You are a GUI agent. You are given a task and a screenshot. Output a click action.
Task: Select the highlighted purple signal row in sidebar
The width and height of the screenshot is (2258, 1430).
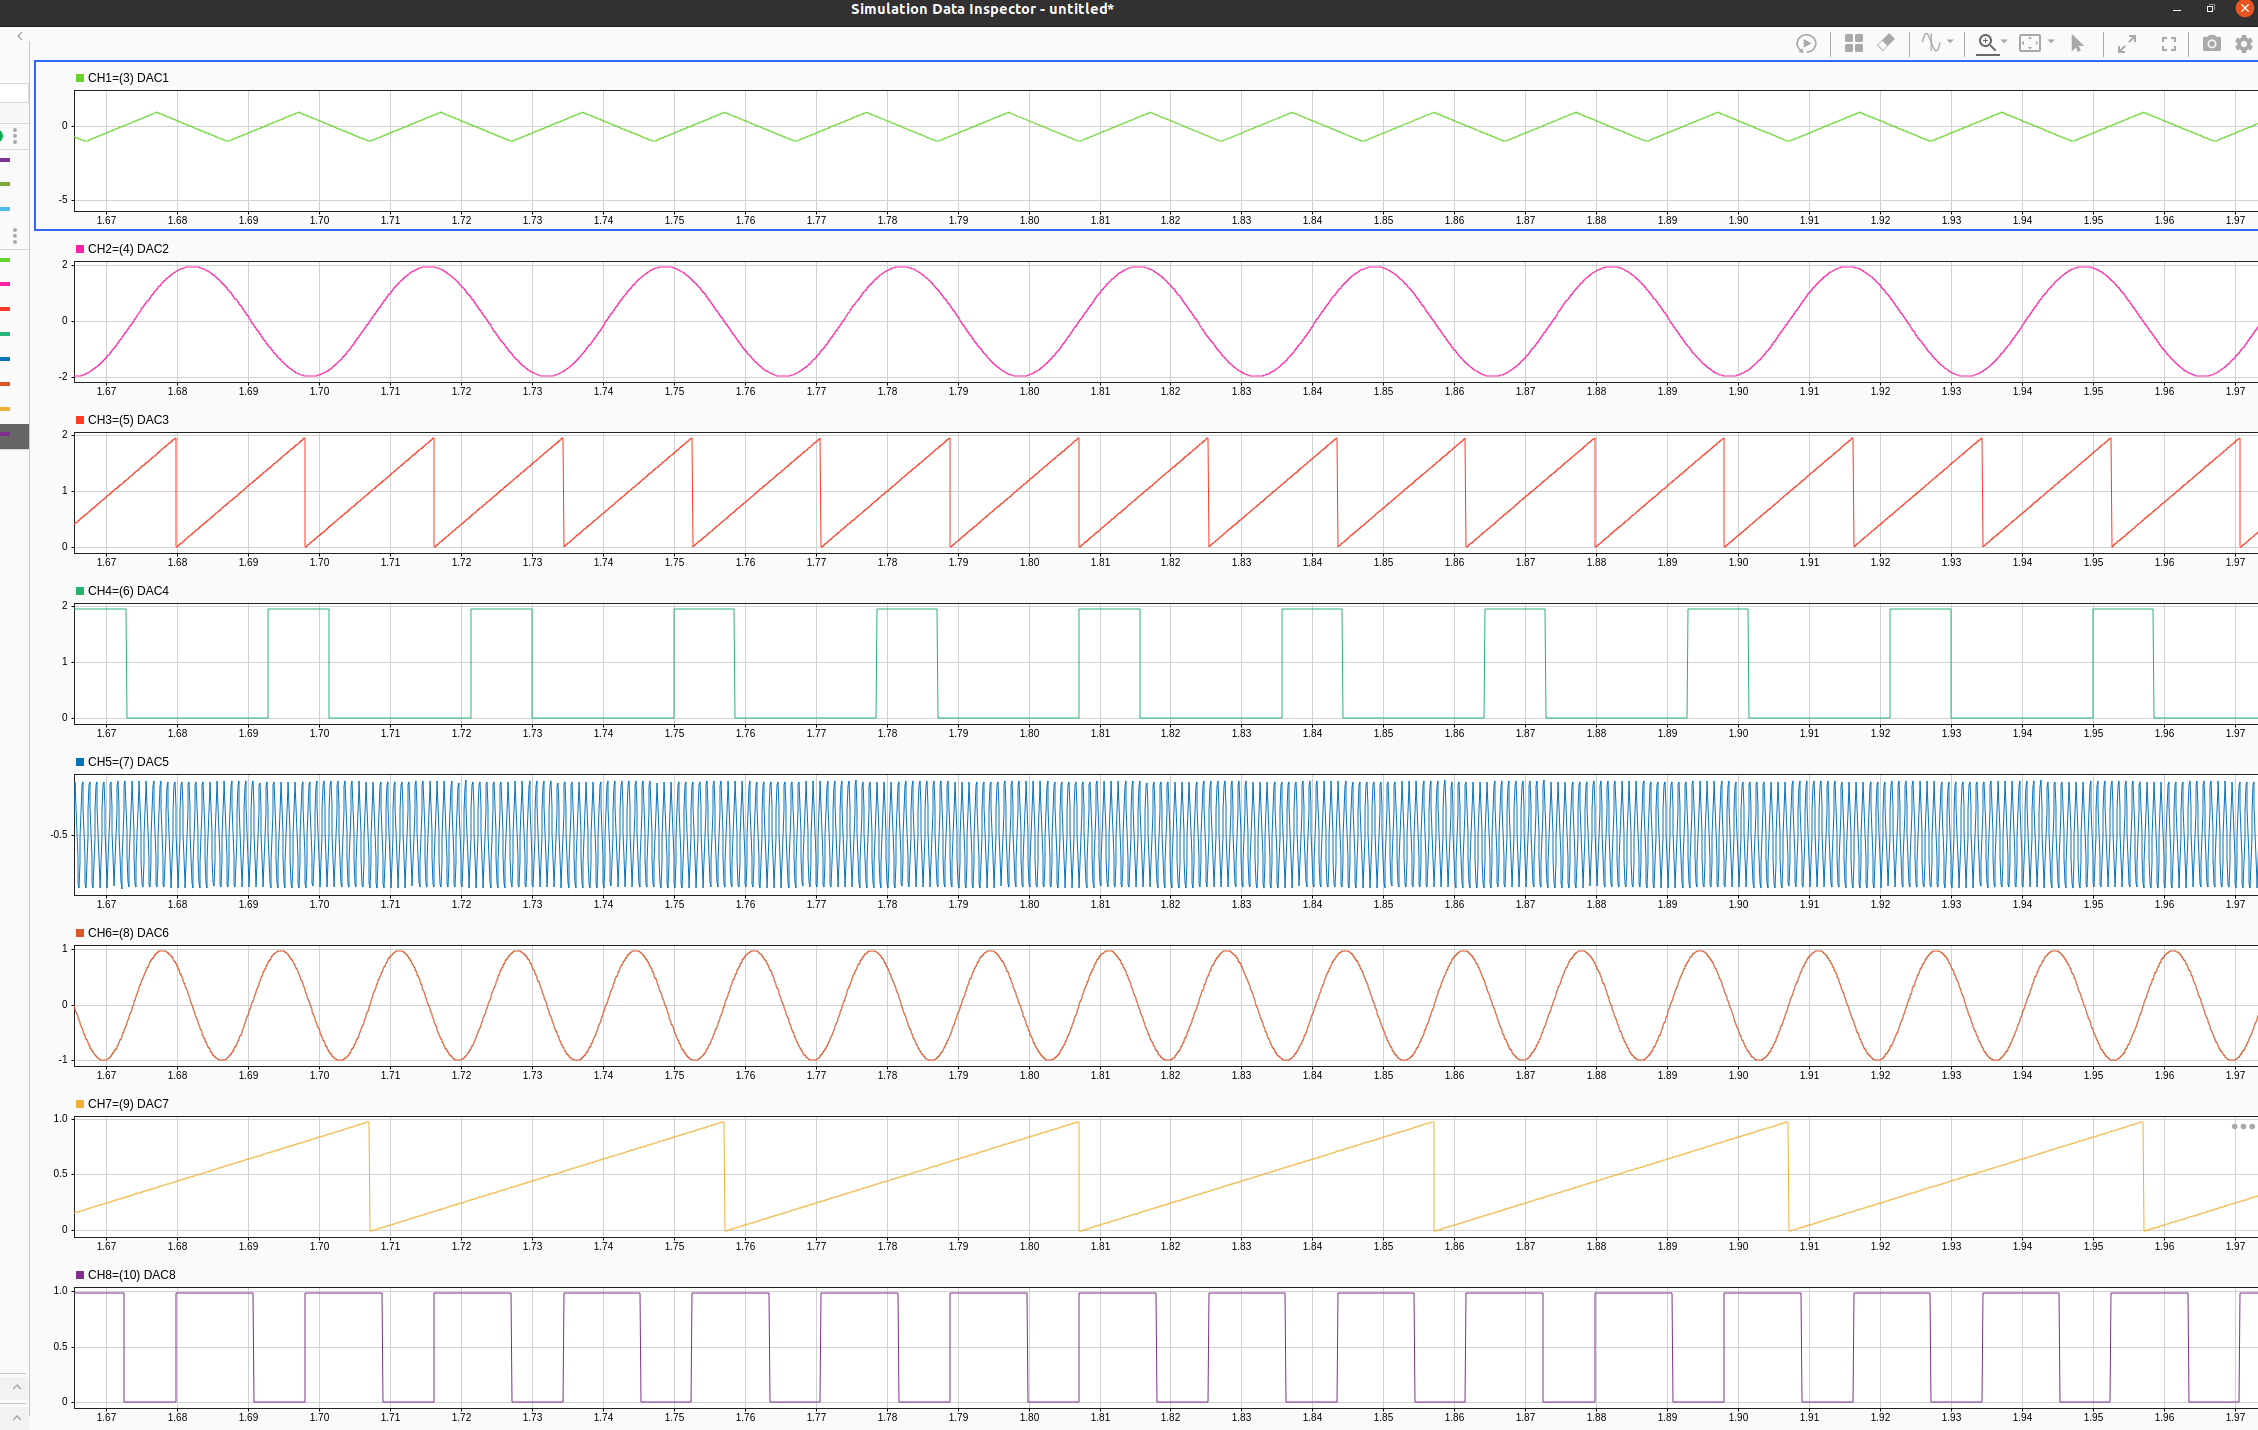click(14, 435)
